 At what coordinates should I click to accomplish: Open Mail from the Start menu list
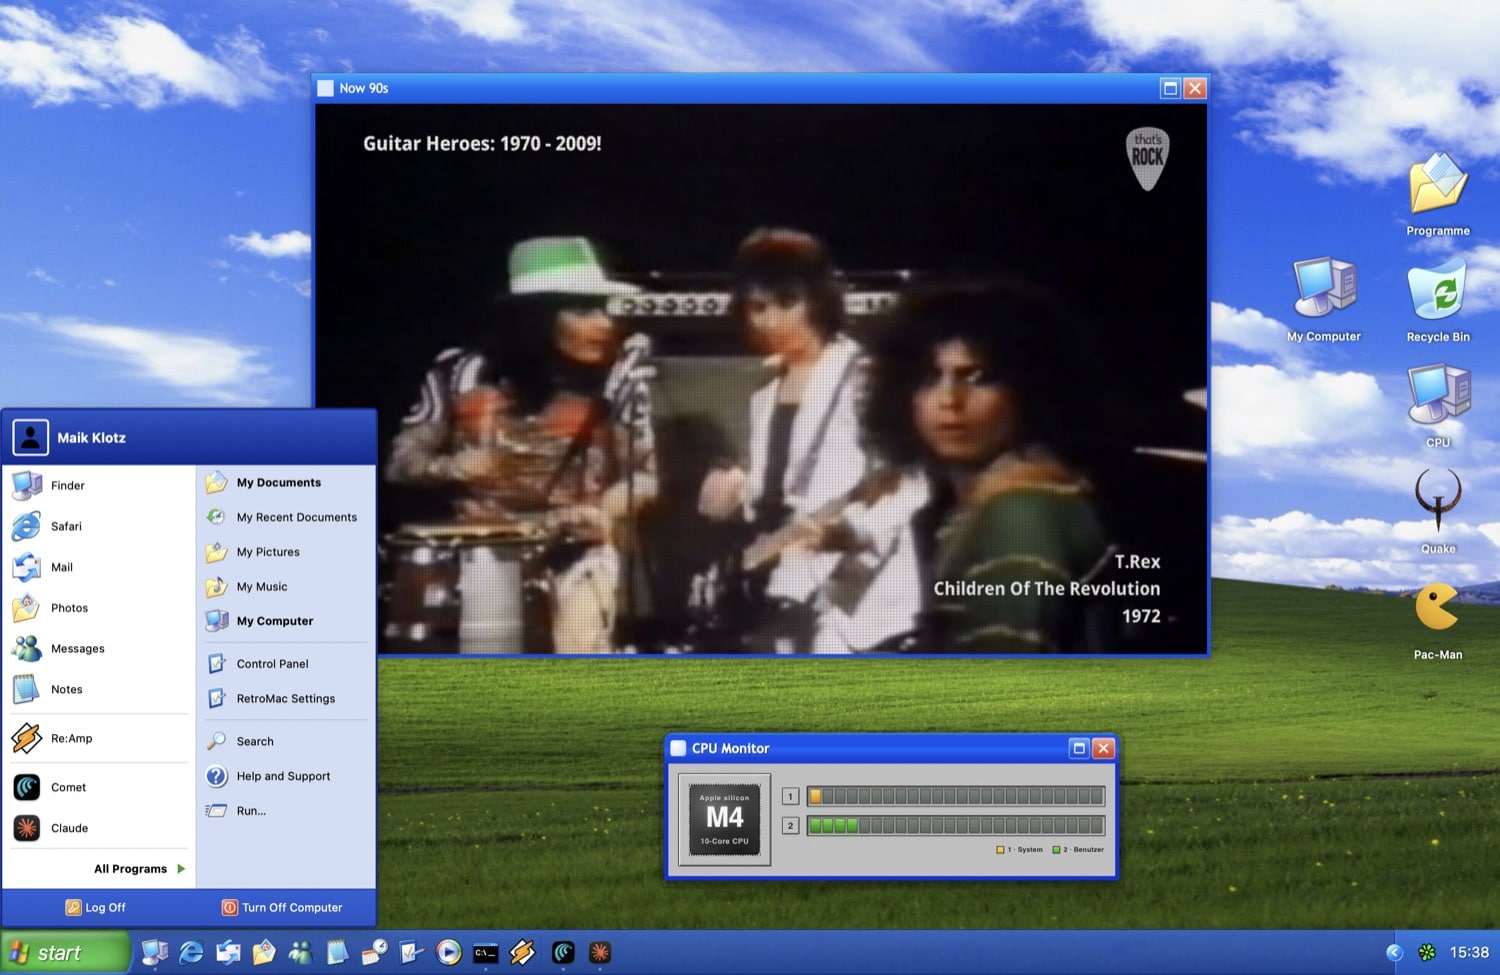click(x=98, y=567)
